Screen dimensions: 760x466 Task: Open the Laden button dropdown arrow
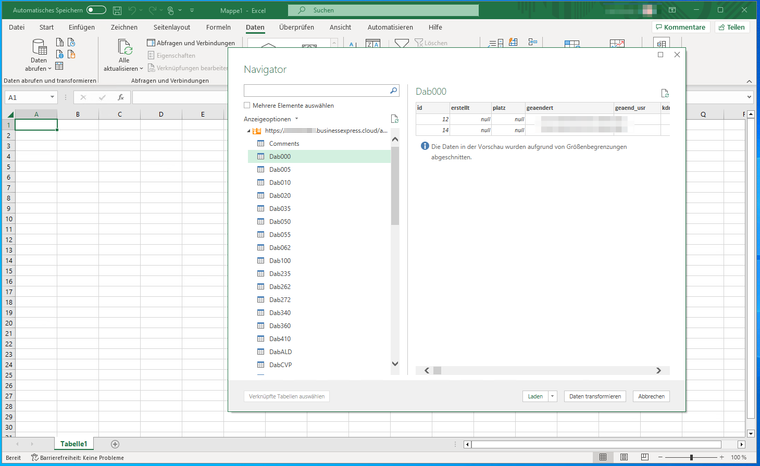(552, 396)
